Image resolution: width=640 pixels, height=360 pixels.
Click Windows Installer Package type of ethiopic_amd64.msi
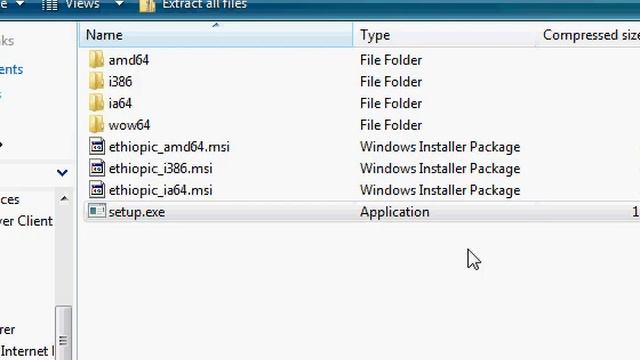[x=440, y=147]
